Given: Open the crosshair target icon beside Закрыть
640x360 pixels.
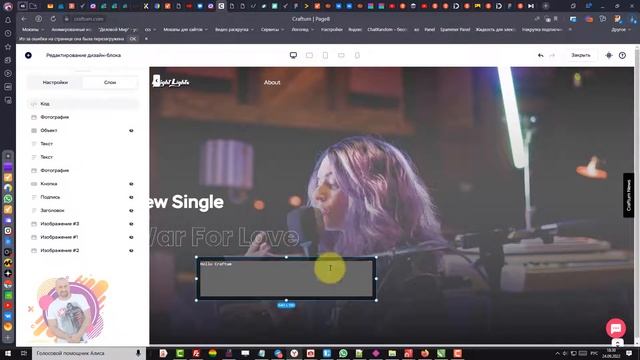Looking at the screenshot, I should coord(609,55).
